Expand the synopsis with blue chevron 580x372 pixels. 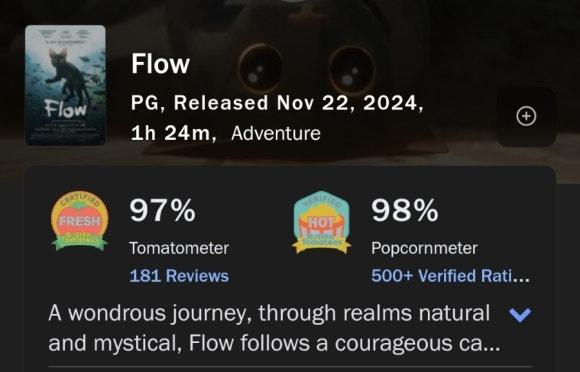click(x=520, y=314)
